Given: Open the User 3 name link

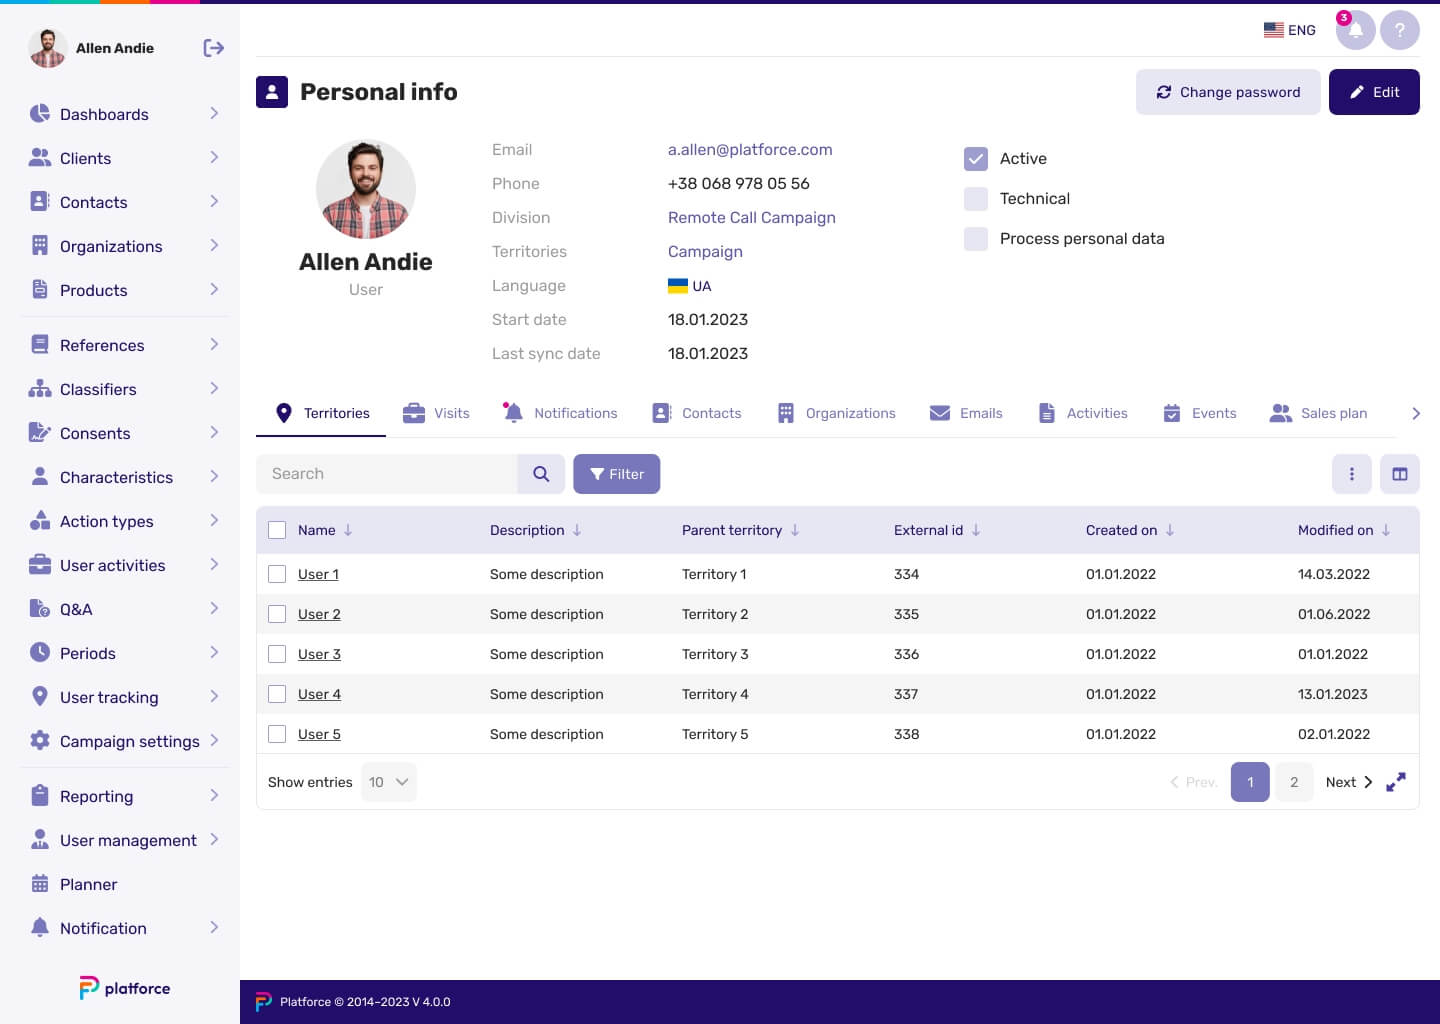Looking at the screenshot, I should 319,654.
